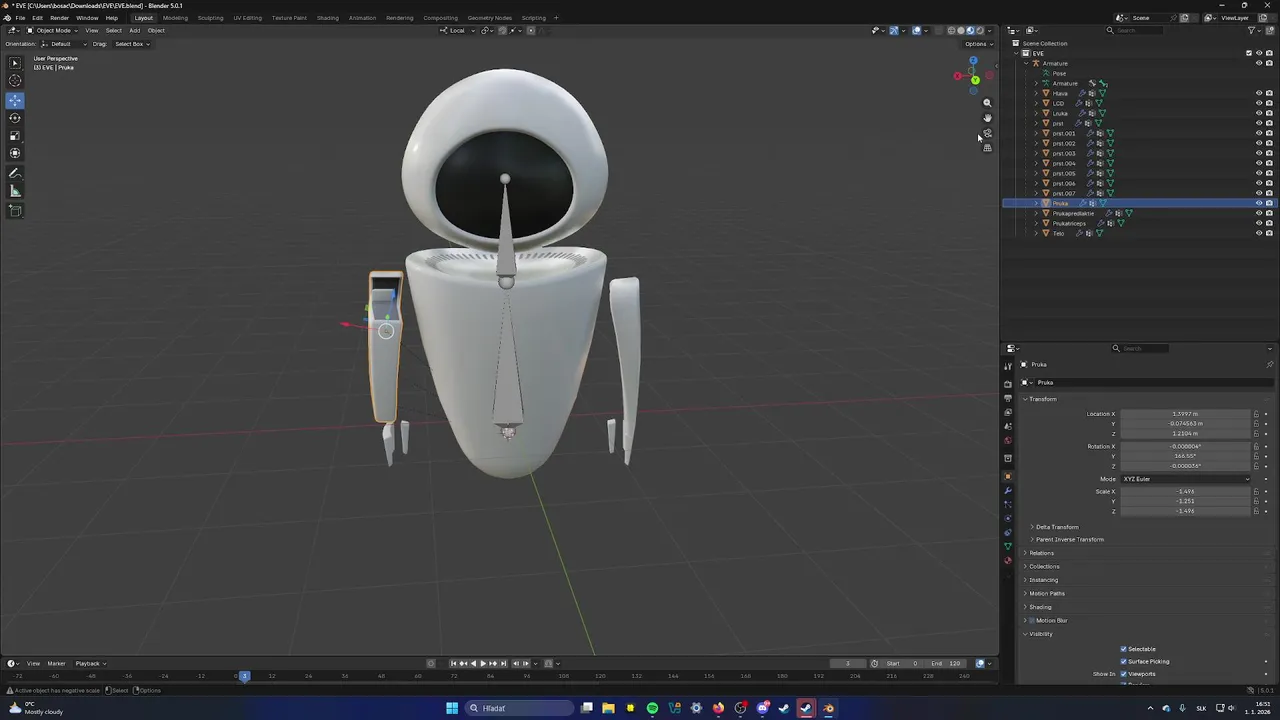The image size is (1280, 720).
Task: Click the modifier wrench icon beside Hlava
Action: coord(1082,93)
